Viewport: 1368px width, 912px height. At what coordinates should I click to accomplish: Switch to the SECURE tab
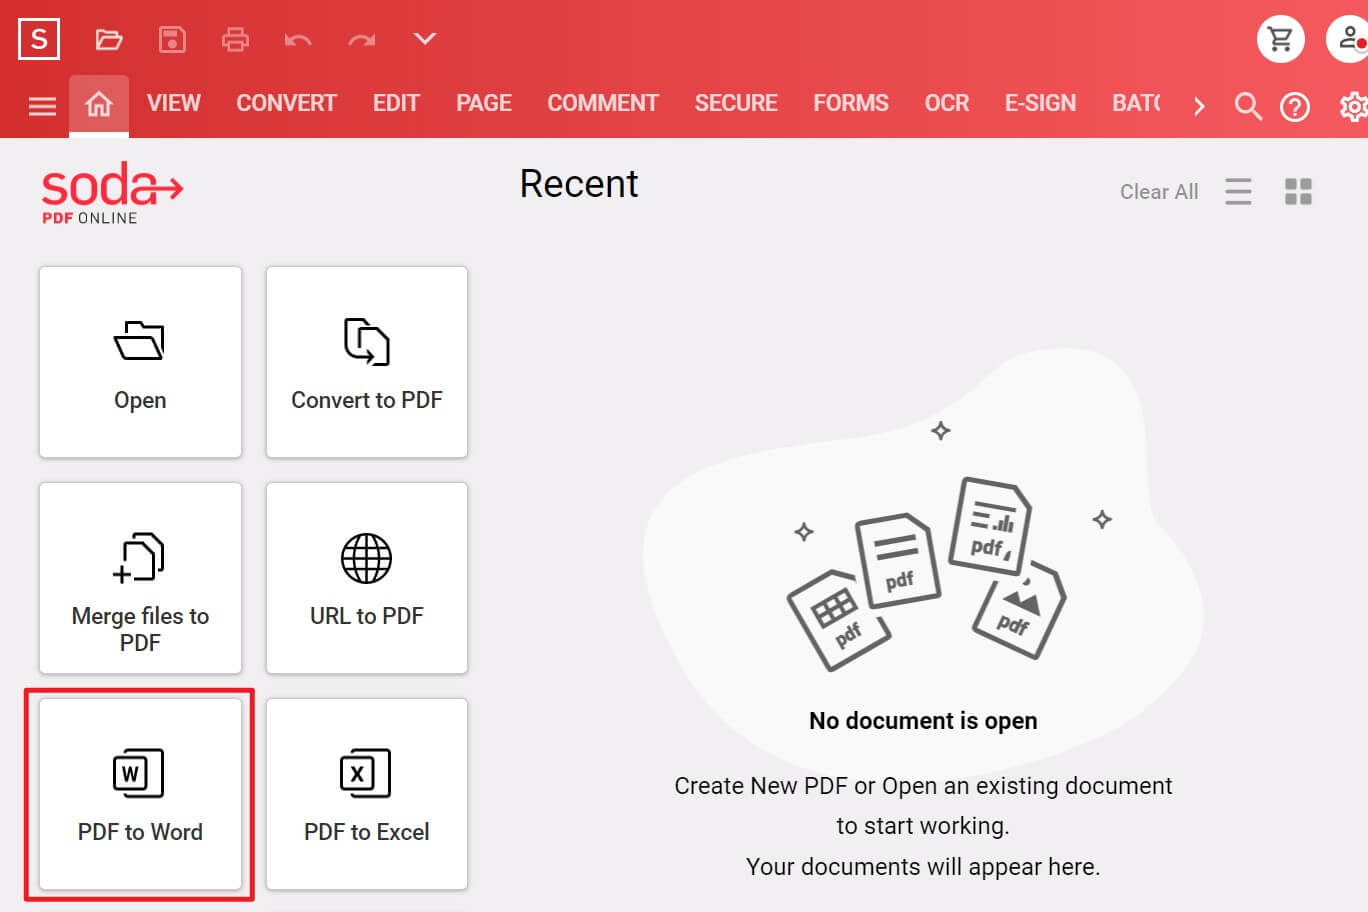[736, 103]
